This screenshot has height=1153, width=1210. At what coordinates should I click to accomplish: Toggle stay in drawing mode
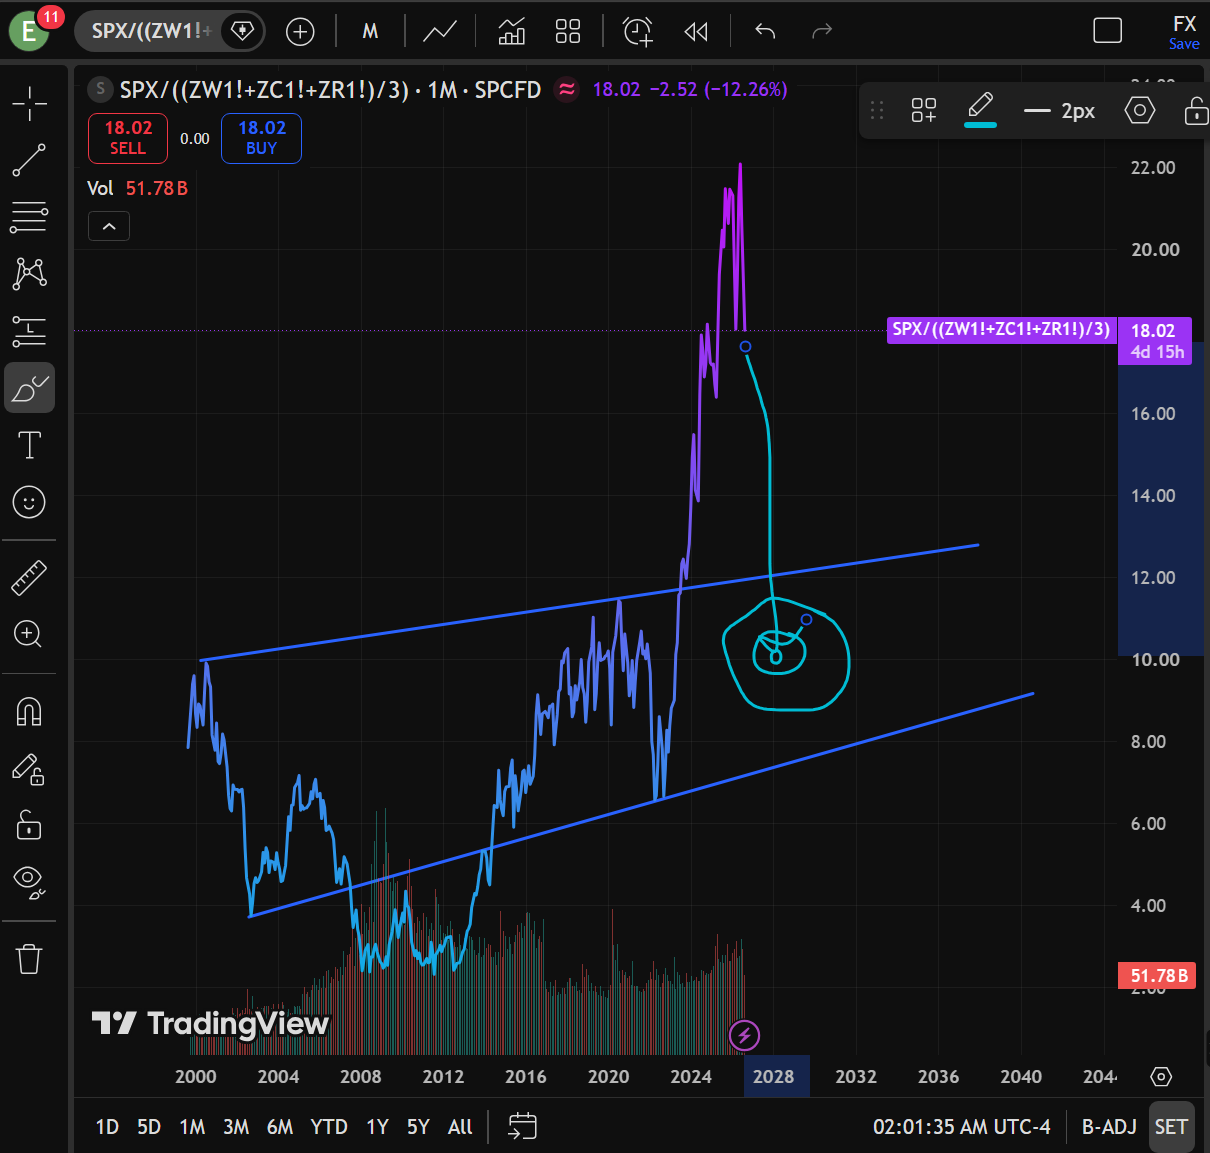[x=30, y=769]
